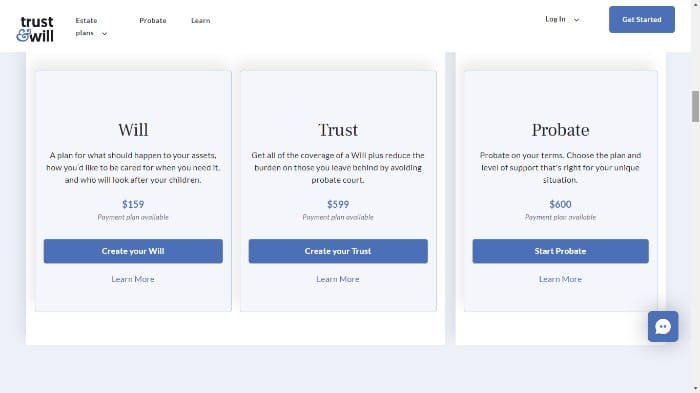
Task: Click Create your Will button
Action: (x=133, y=251)
